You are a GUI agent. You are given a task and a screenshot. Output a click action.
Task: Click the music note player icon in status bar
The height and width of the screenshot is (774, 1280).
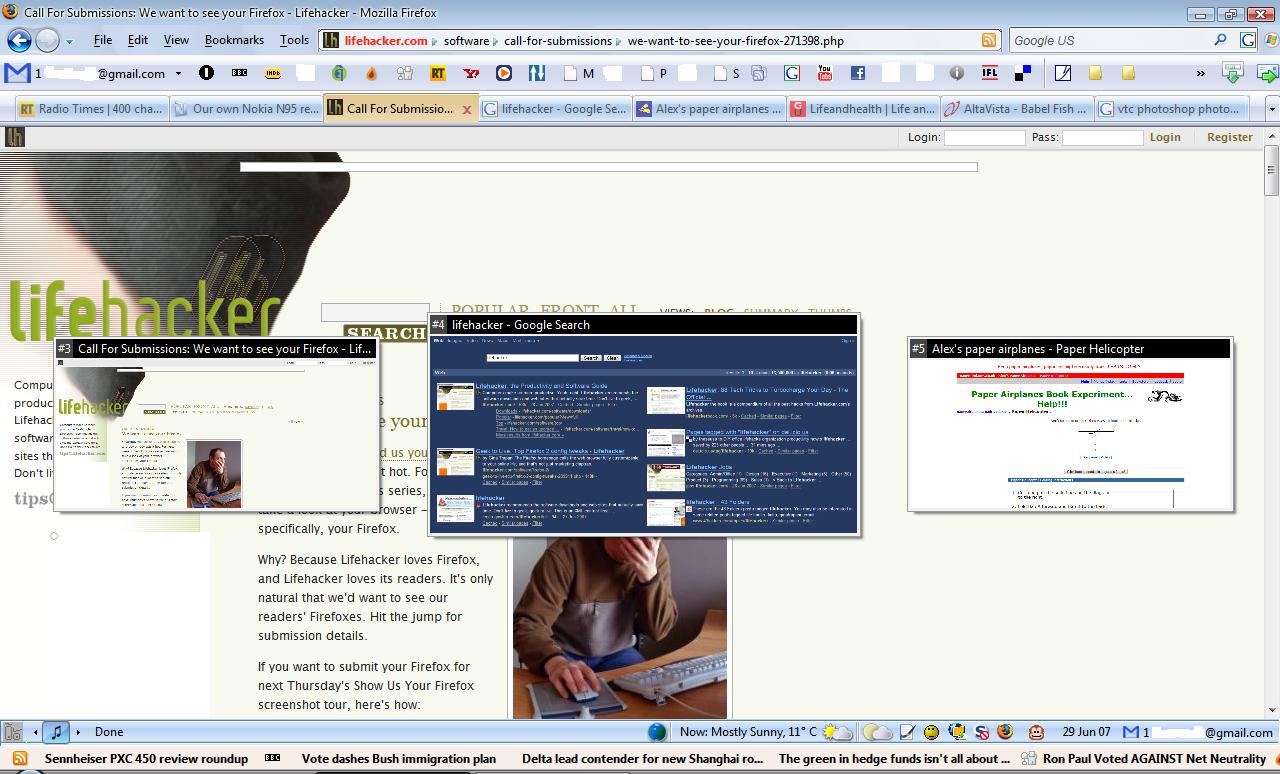pos(57,732)
